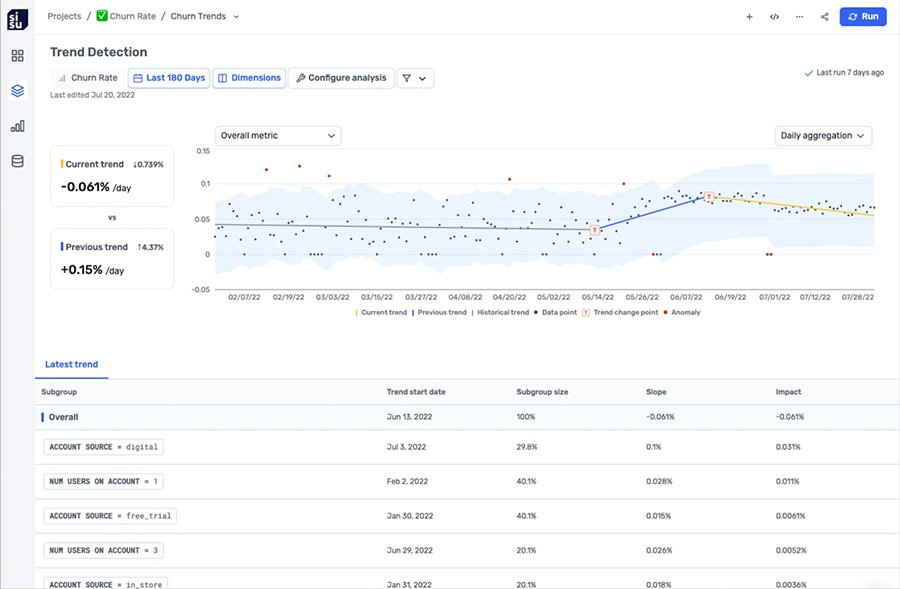
Task: Click the Run button
Action: click(862, 16)
